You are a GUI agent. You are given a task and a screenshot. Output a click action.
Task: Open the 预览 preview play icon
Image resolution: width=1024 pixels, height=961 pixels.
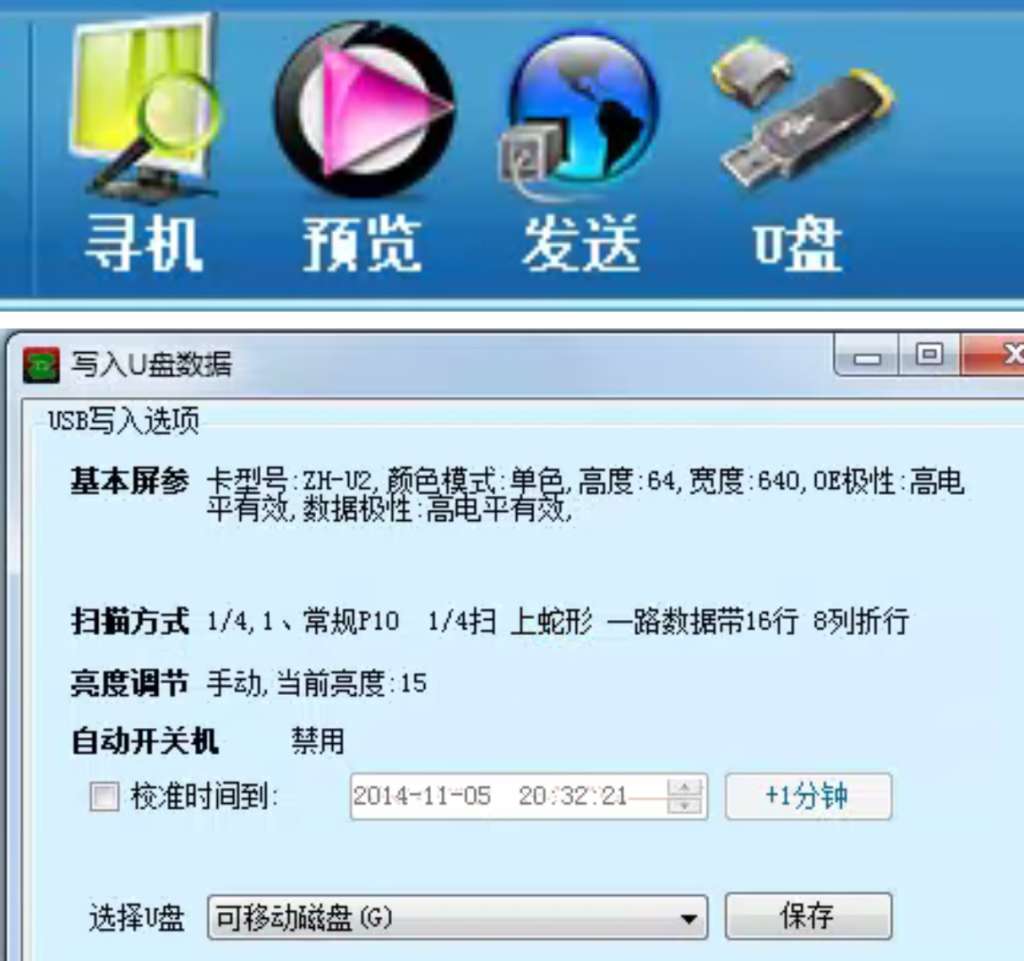(x=363, y=109)
